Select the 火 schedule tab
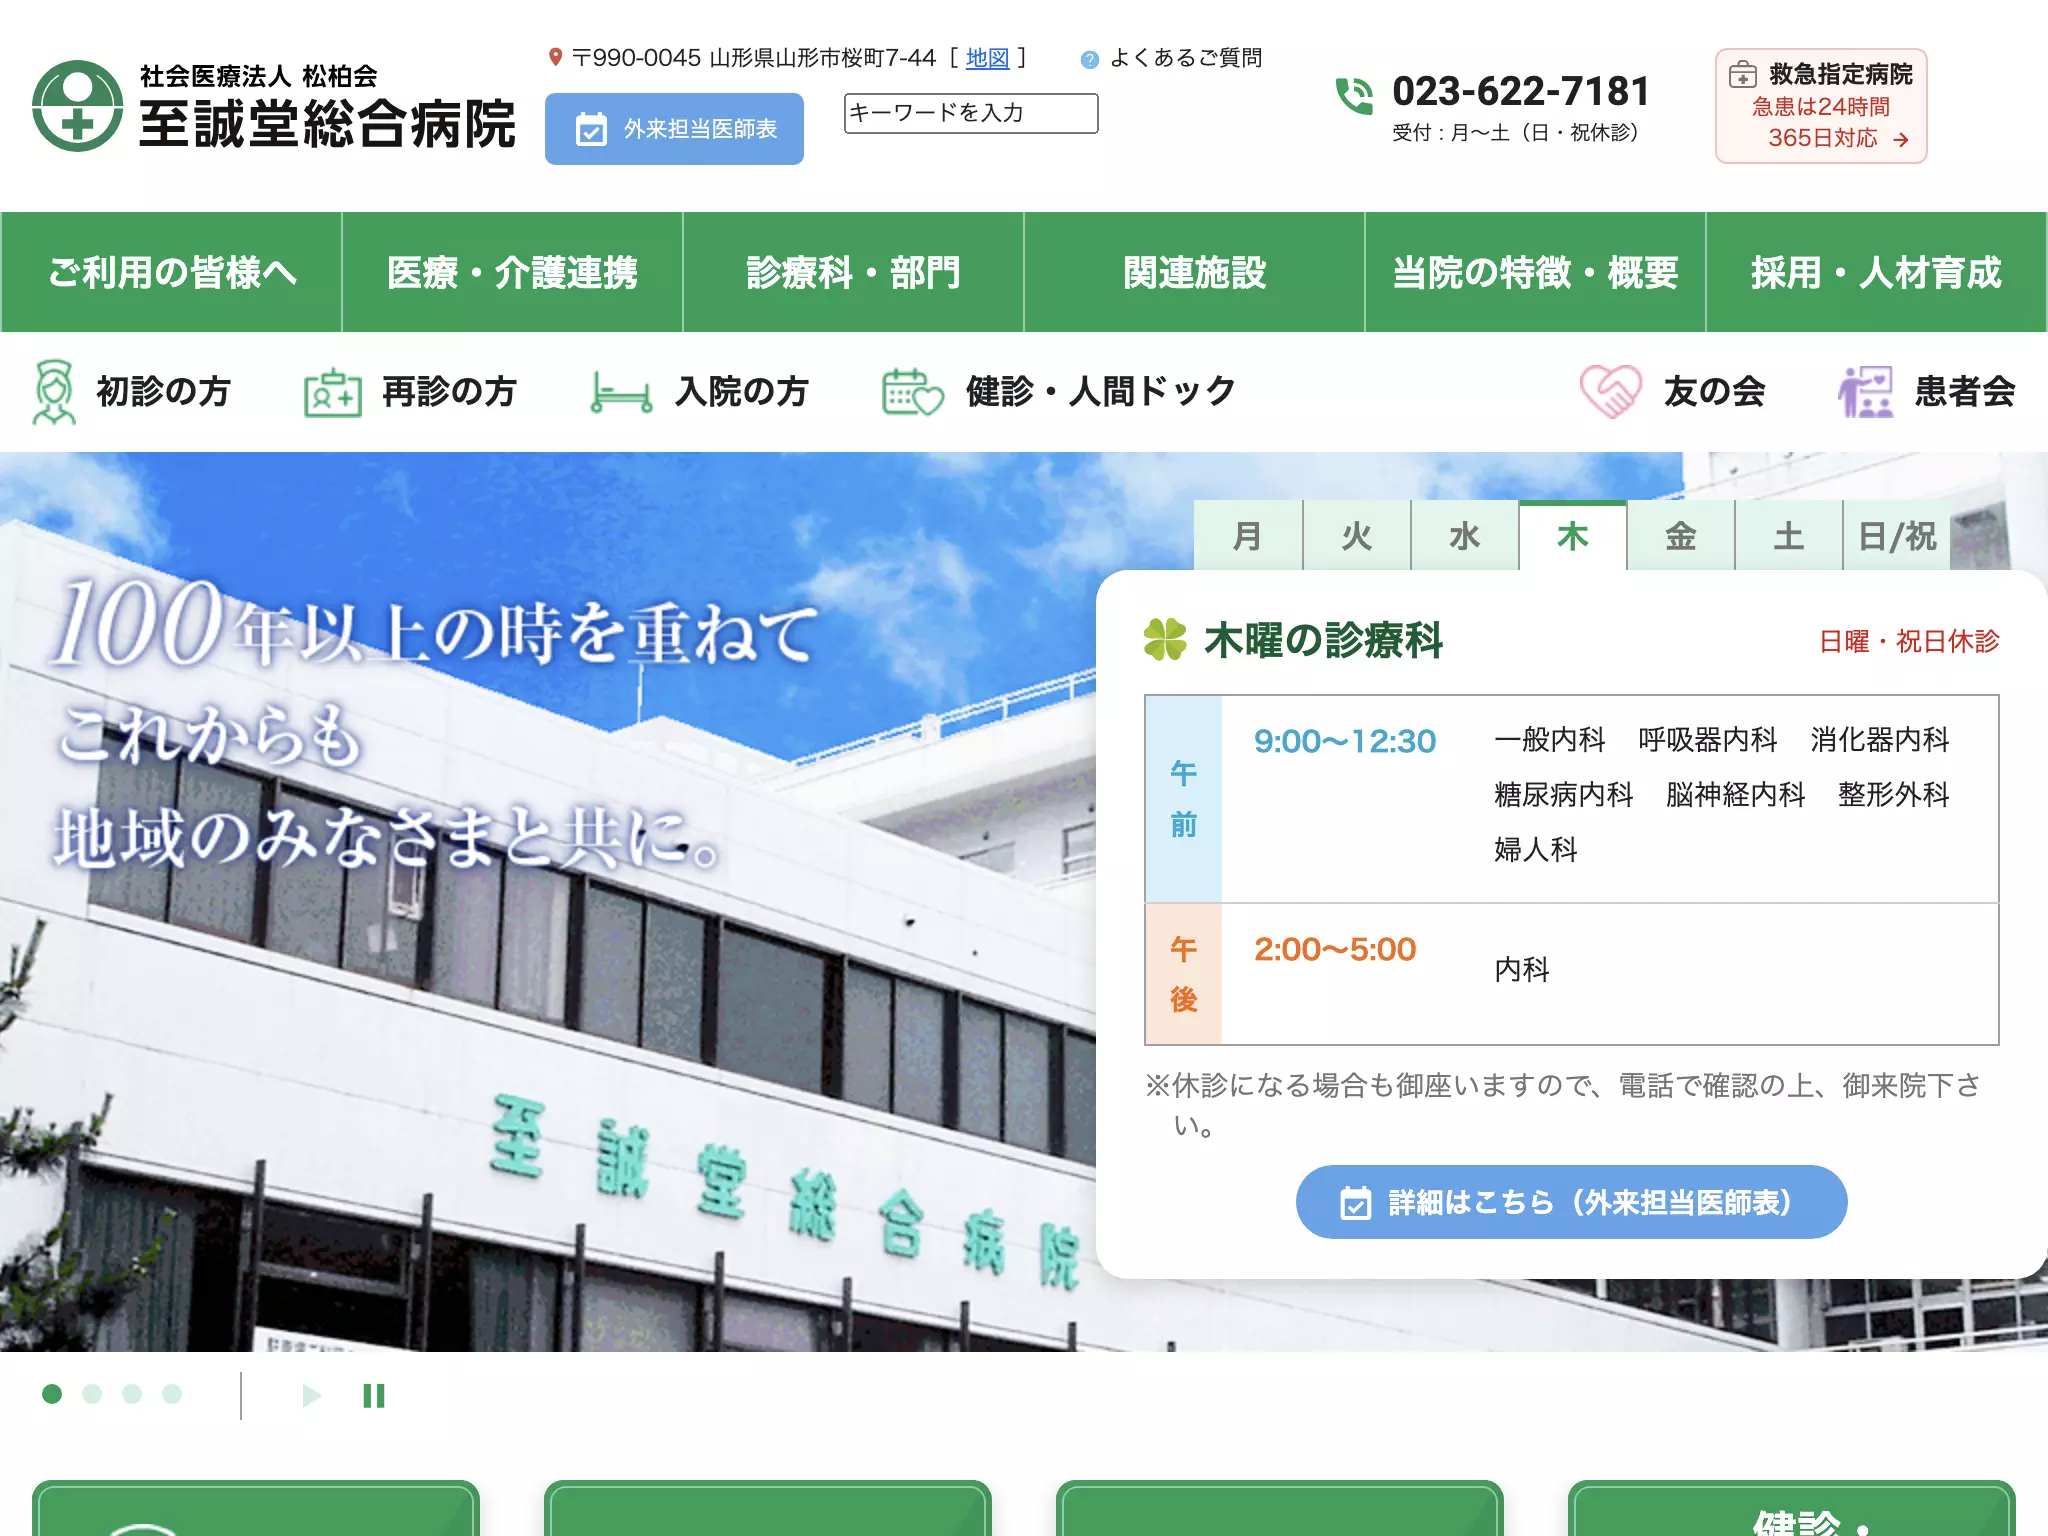 point(1356,536)
